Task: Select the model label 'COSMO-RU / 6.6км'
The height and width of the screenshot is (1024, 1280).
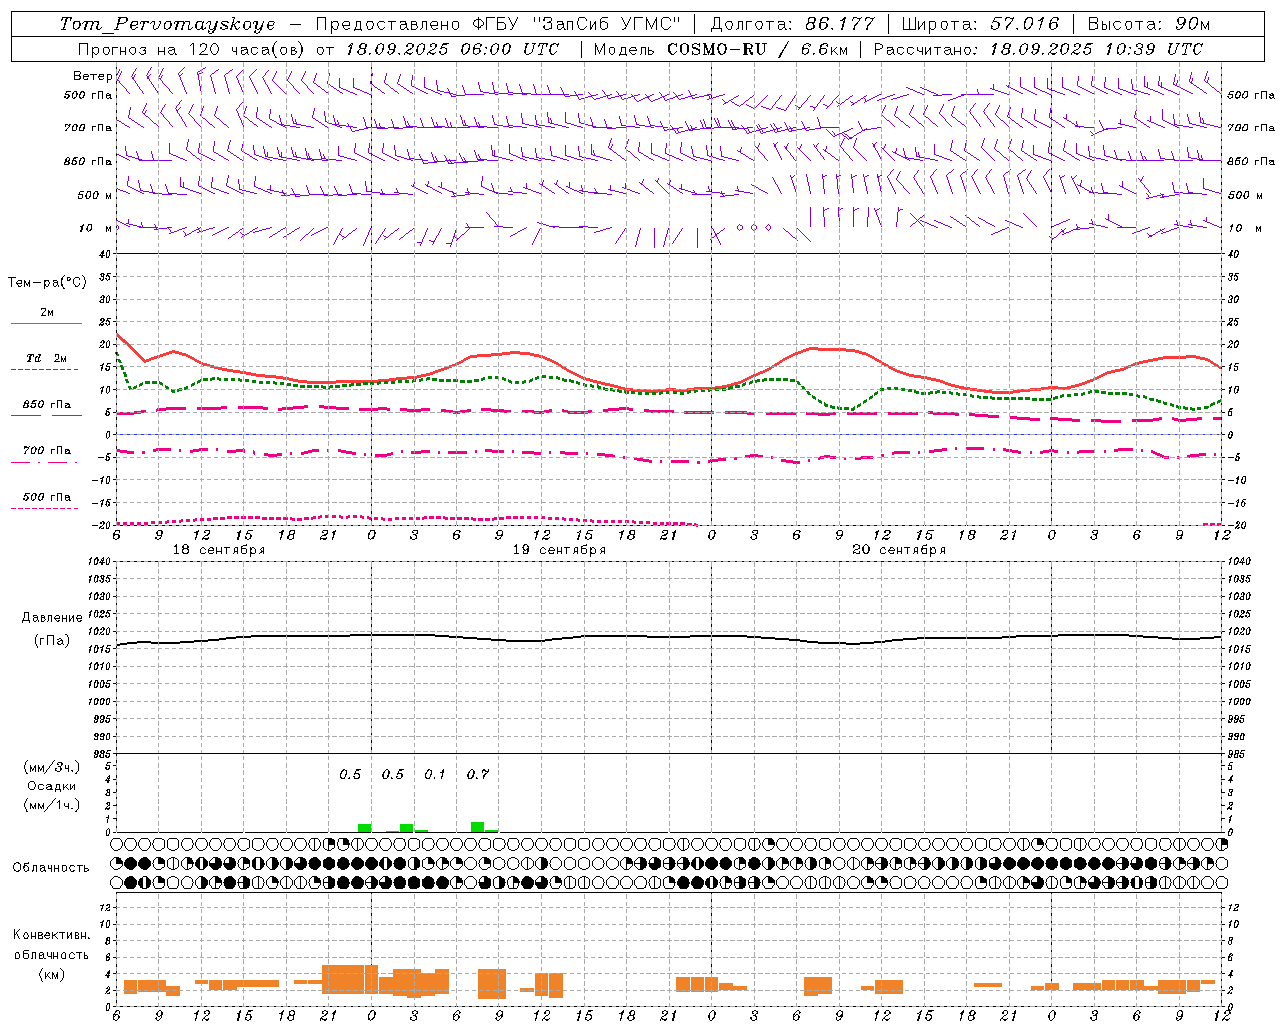Action: click(x=760, y=49)
